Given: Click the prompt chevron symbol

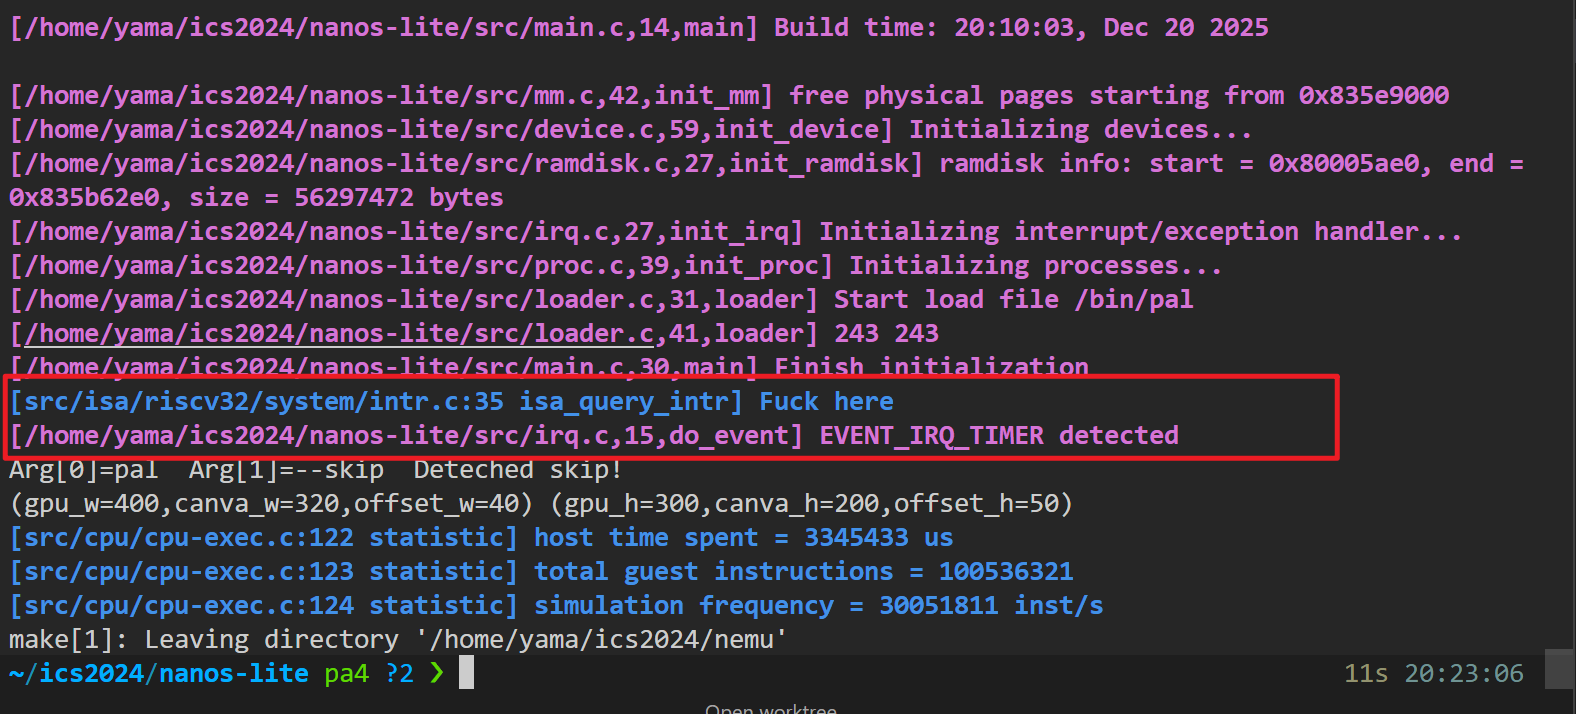Looking at the screenshot, I should pos(436,673).
